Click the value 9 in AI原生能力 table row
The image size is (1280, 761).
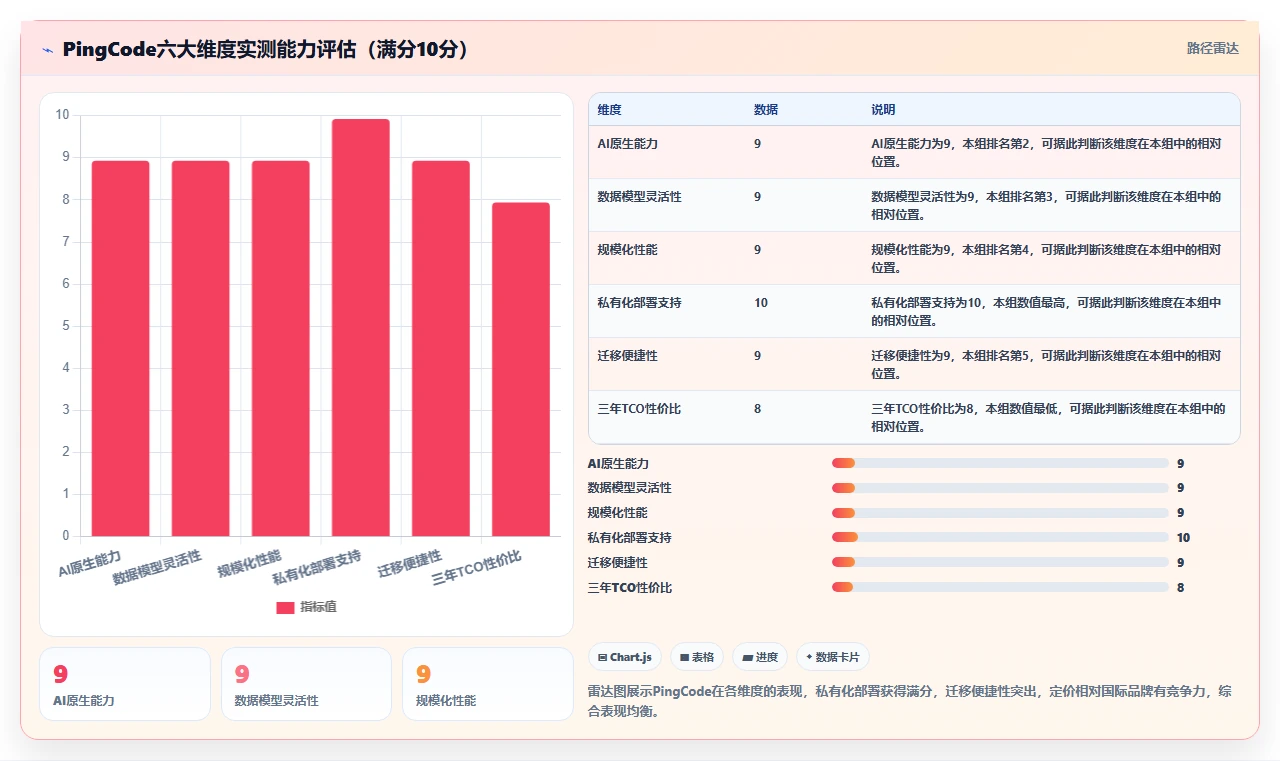tap(757, 144)
